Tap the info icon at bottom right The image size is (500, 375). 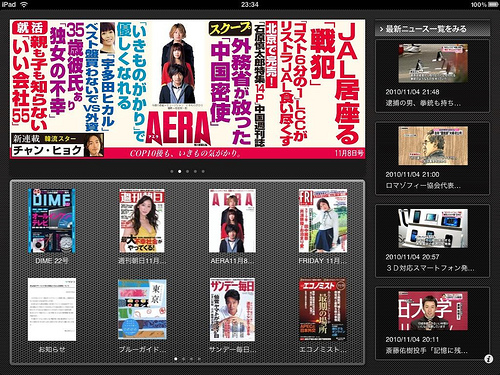pyautogui.click(x=489, y=359)
